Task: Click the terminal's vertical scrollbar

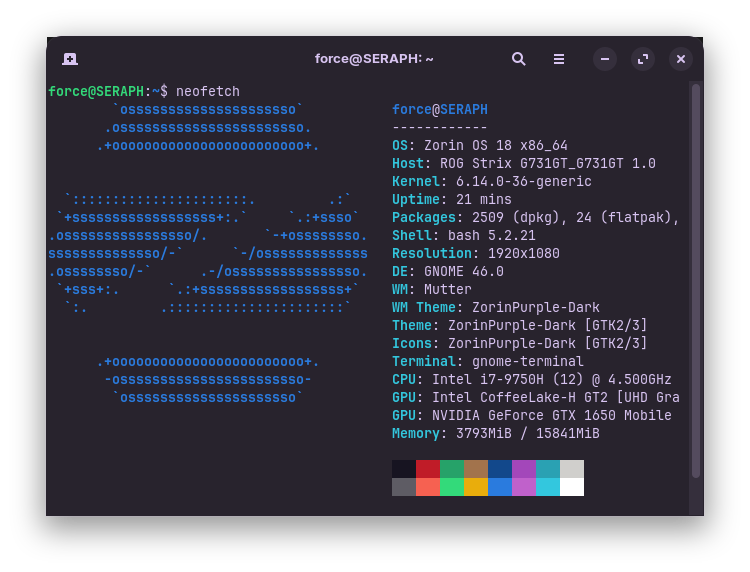Action: coord(696,280)
